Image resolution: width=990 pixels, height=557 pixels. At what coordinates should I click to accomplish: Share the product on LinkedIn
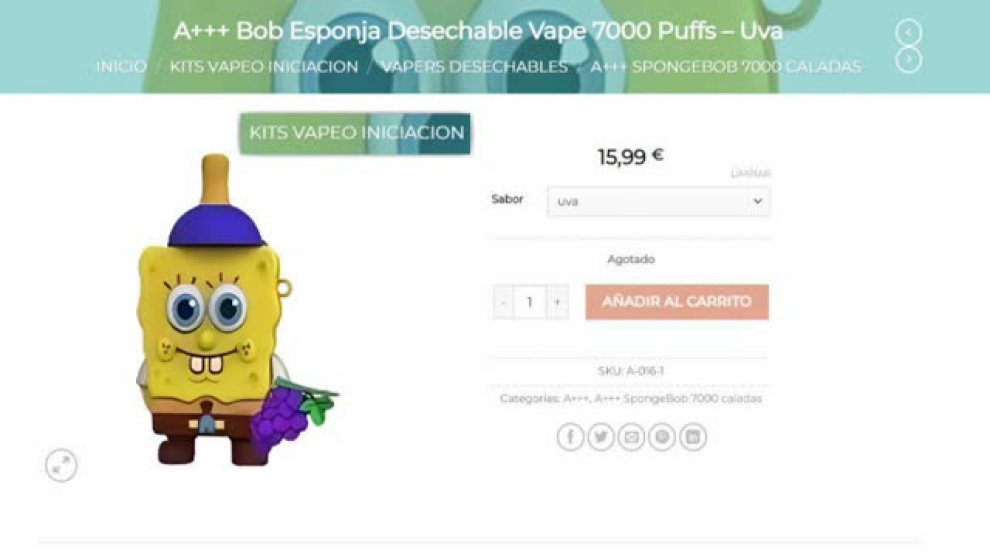[693, 436]
